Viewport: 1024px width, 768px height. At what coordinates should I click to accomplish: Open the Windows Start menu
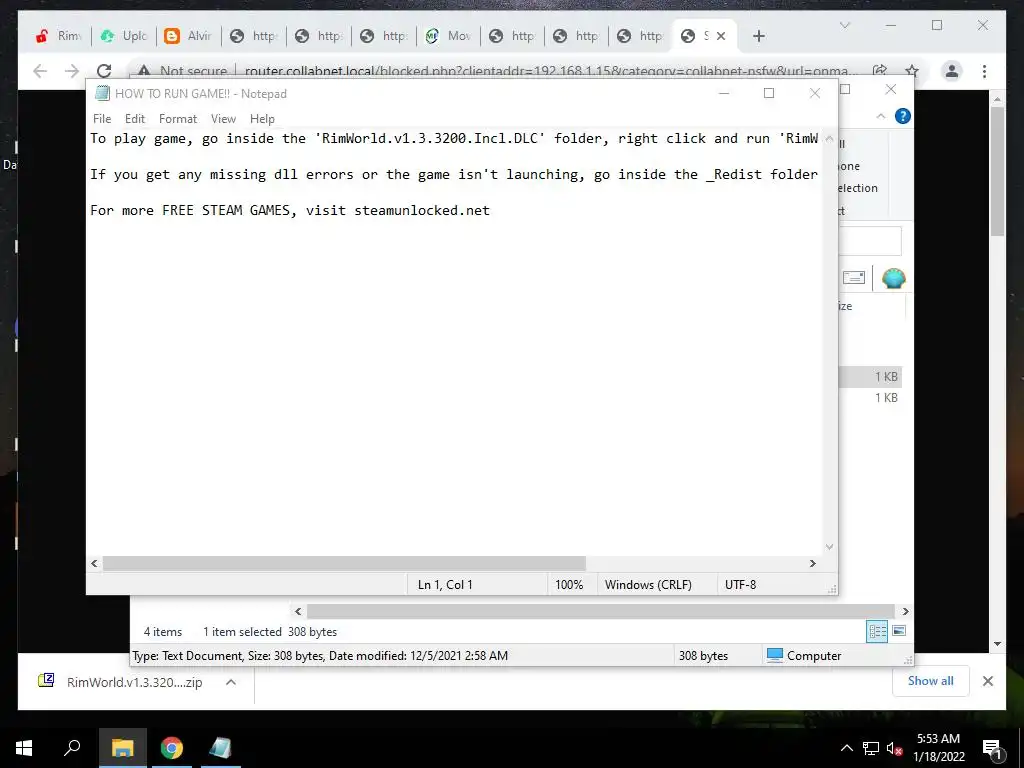(24, 748)
